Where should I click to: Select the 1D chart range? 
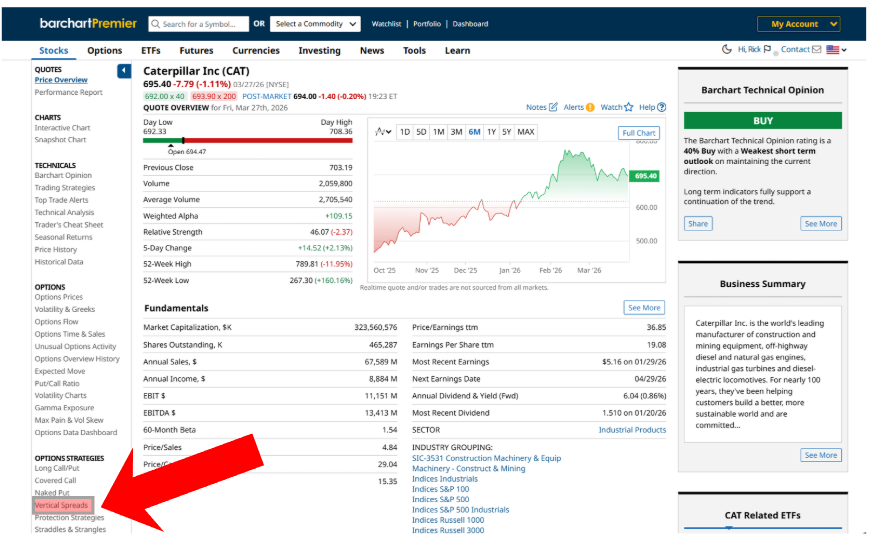tap(405, 132)
